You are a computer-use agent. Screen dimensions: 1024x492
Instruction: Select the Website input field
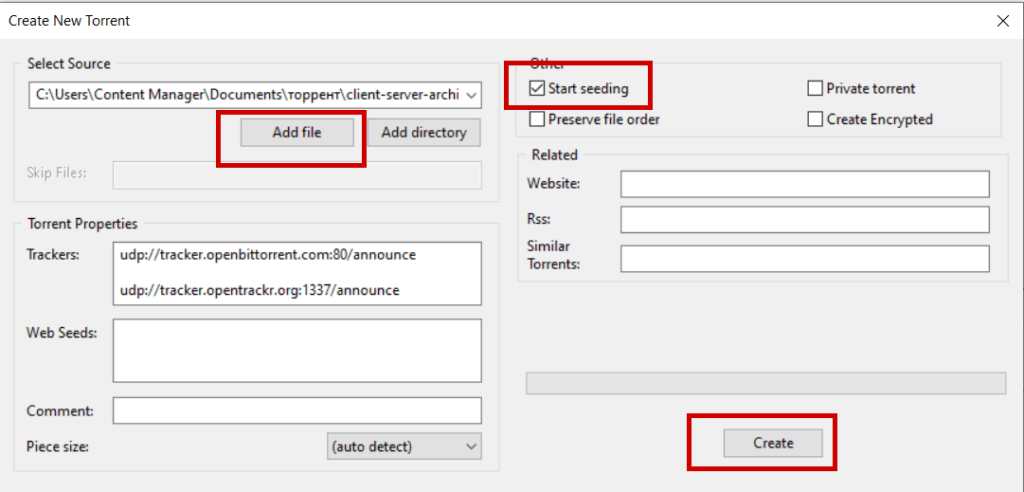pyautogui.click(x=804, y=184)
